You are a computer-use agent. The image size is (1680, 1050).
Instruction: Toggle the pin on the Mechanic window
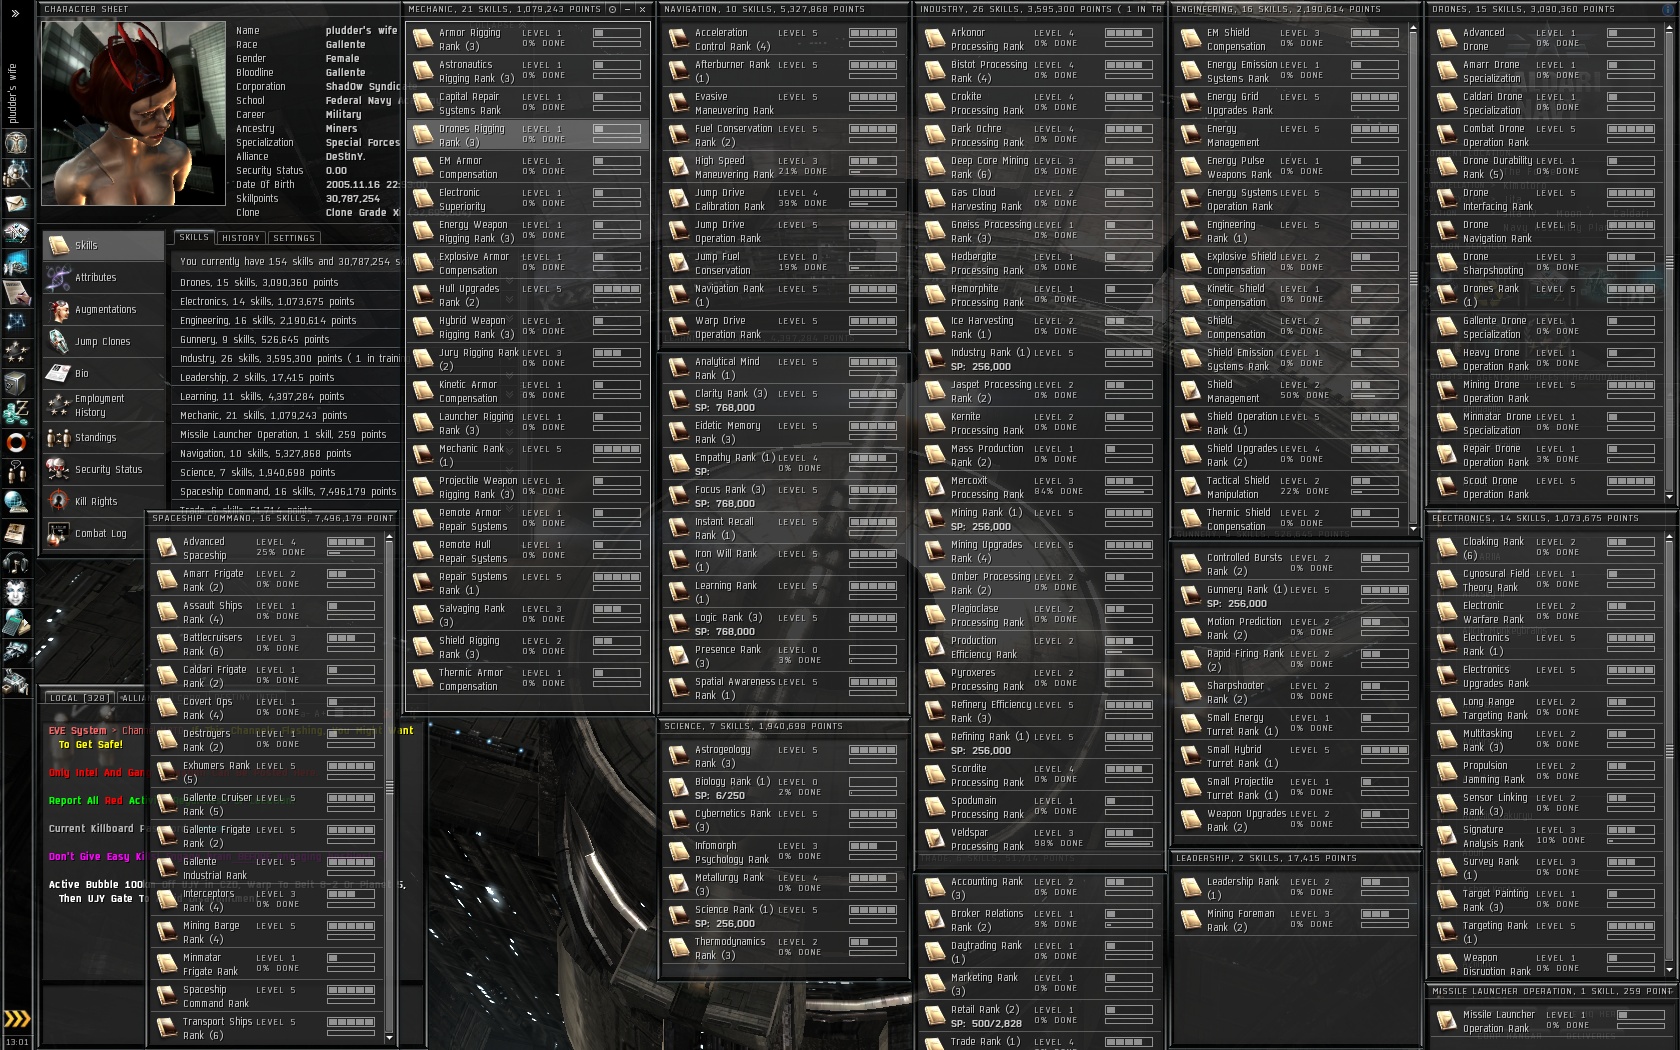coord(612,9)
